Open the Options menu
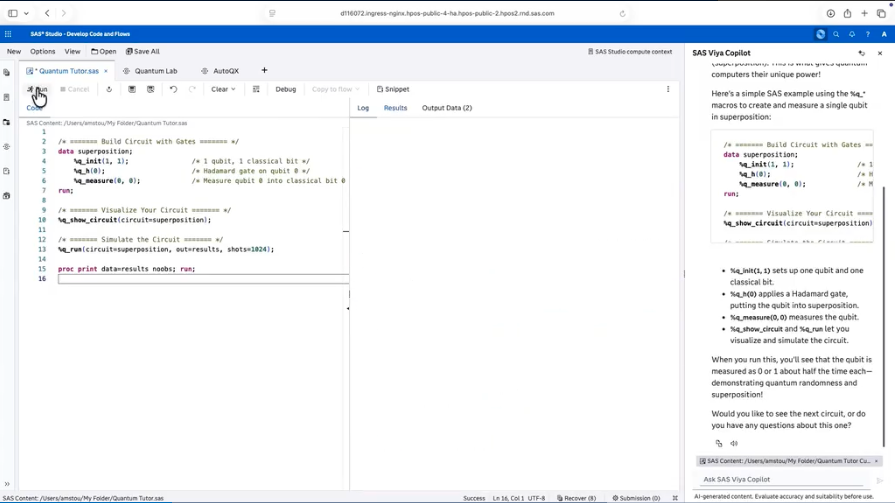Viewport: 895px width, 503px height. click(x=43, y=51)
